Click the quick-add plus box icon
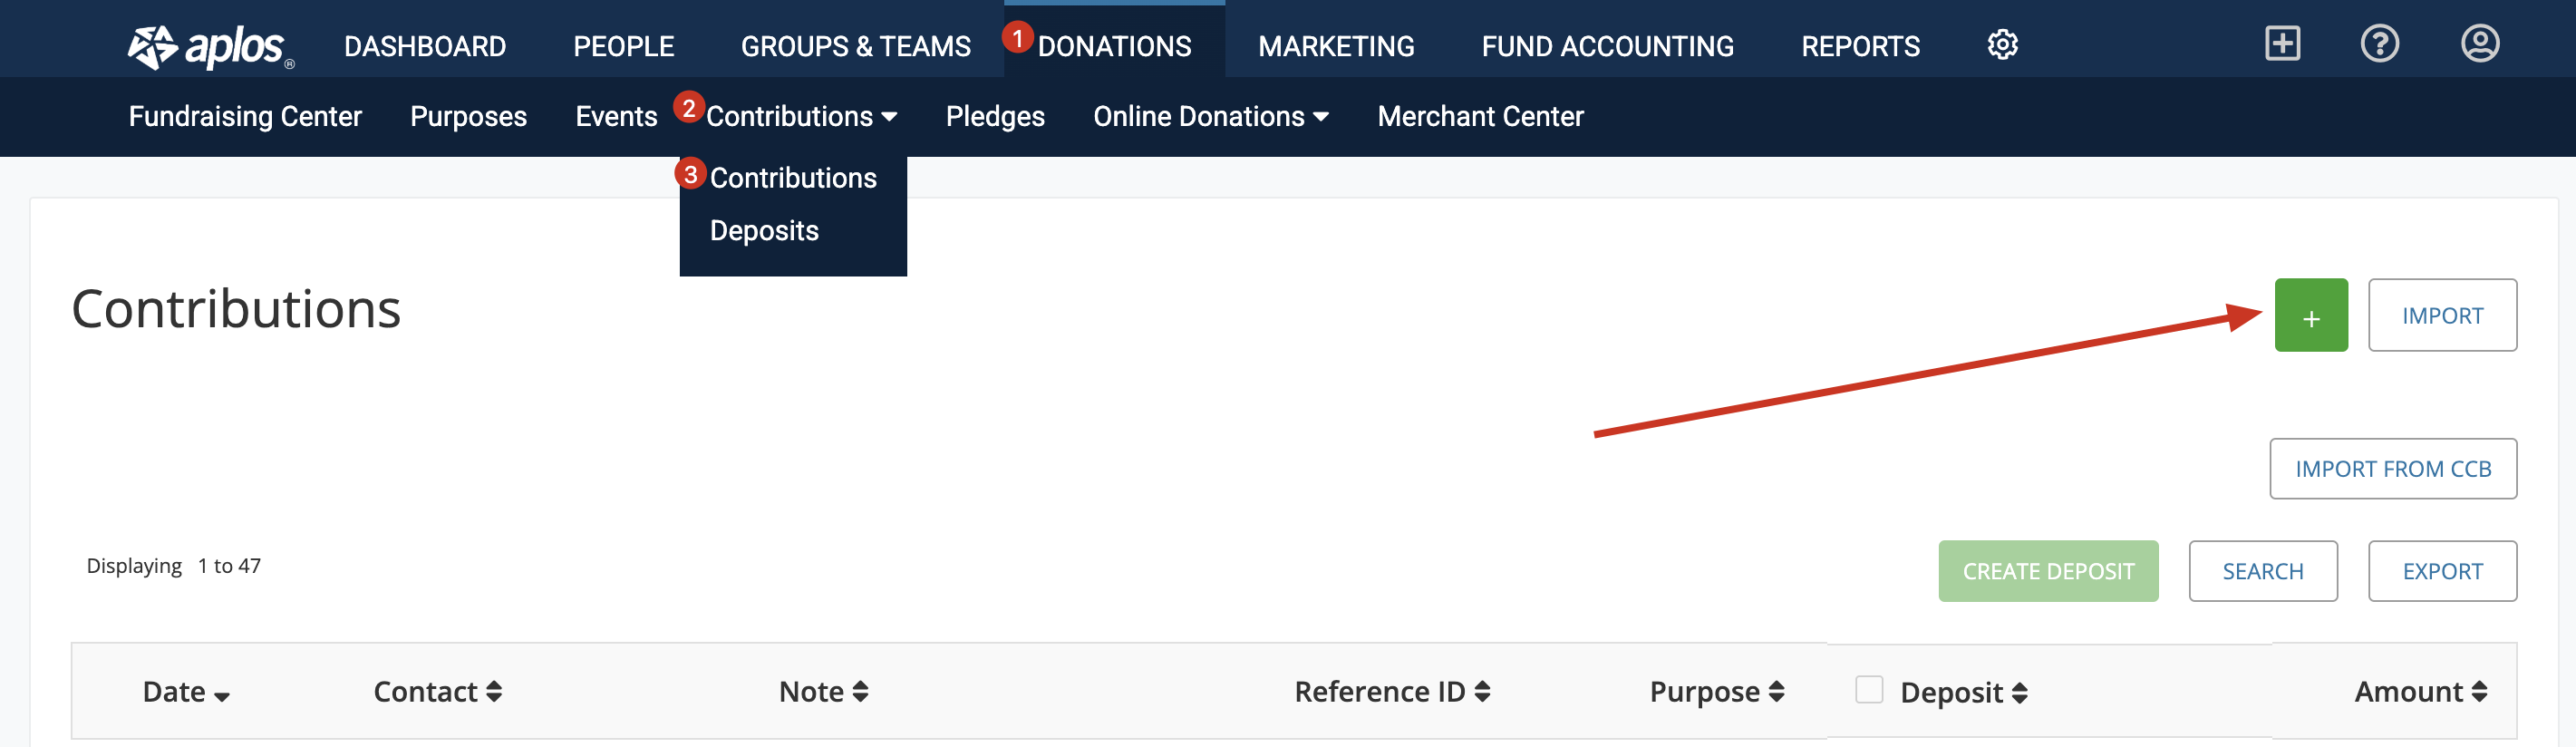This screenshot has width=2576, height=747. pos(2282,44)
